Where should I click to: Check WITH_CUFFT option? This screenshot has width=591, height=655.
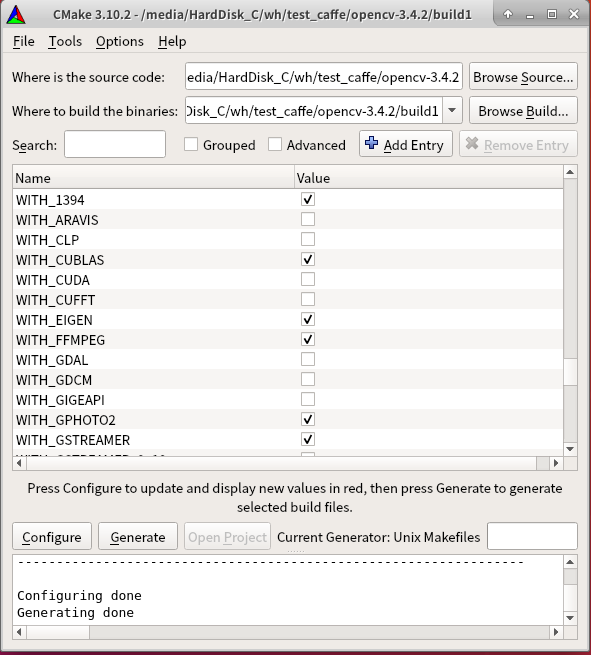click(x=308, y=299)
